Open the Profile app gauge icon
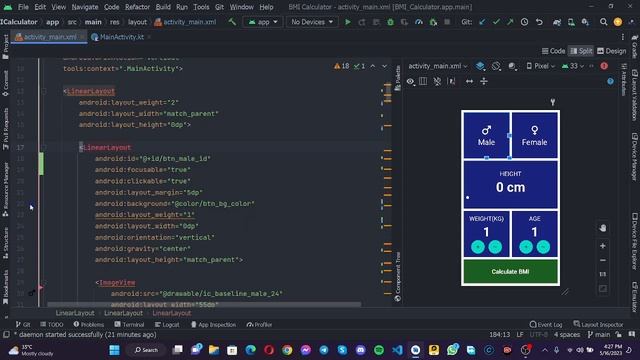 tap(419, 22)
